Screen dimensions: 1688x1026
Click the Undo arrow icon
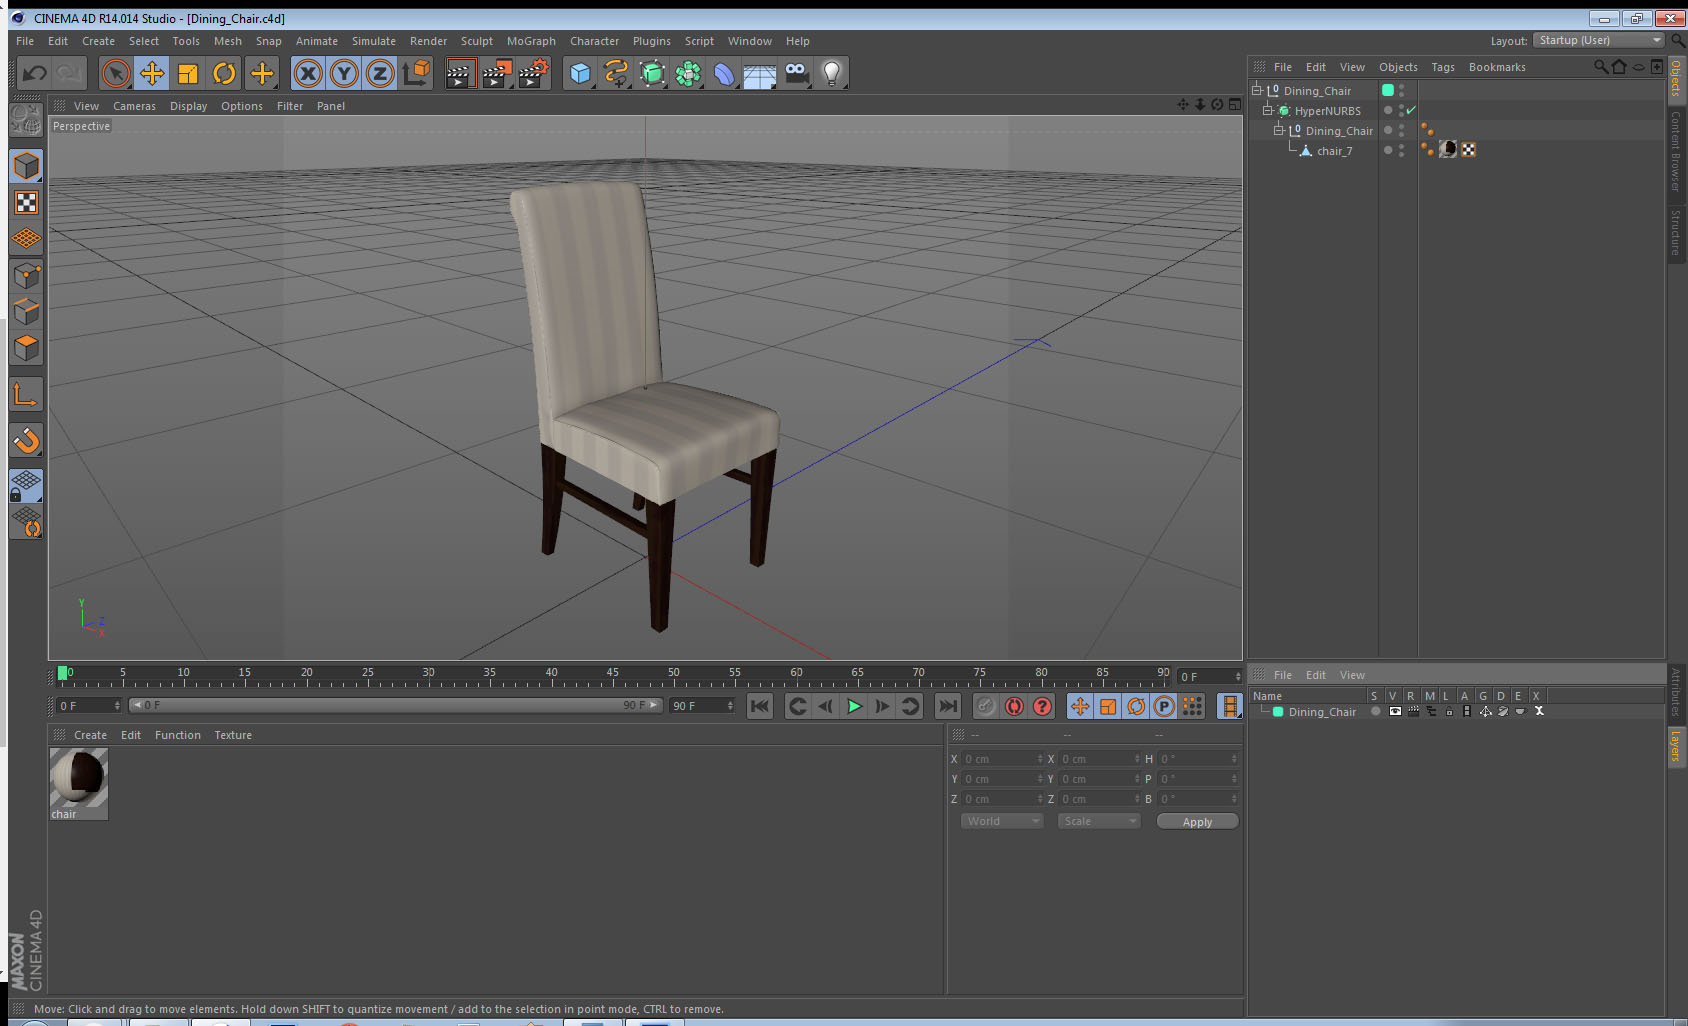[x=34, y=73]
